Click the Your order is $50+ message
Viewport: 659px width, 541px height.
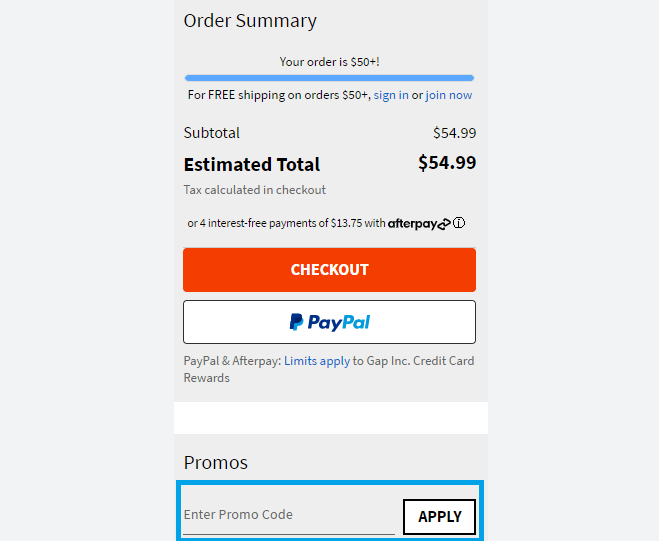(329, 62)
